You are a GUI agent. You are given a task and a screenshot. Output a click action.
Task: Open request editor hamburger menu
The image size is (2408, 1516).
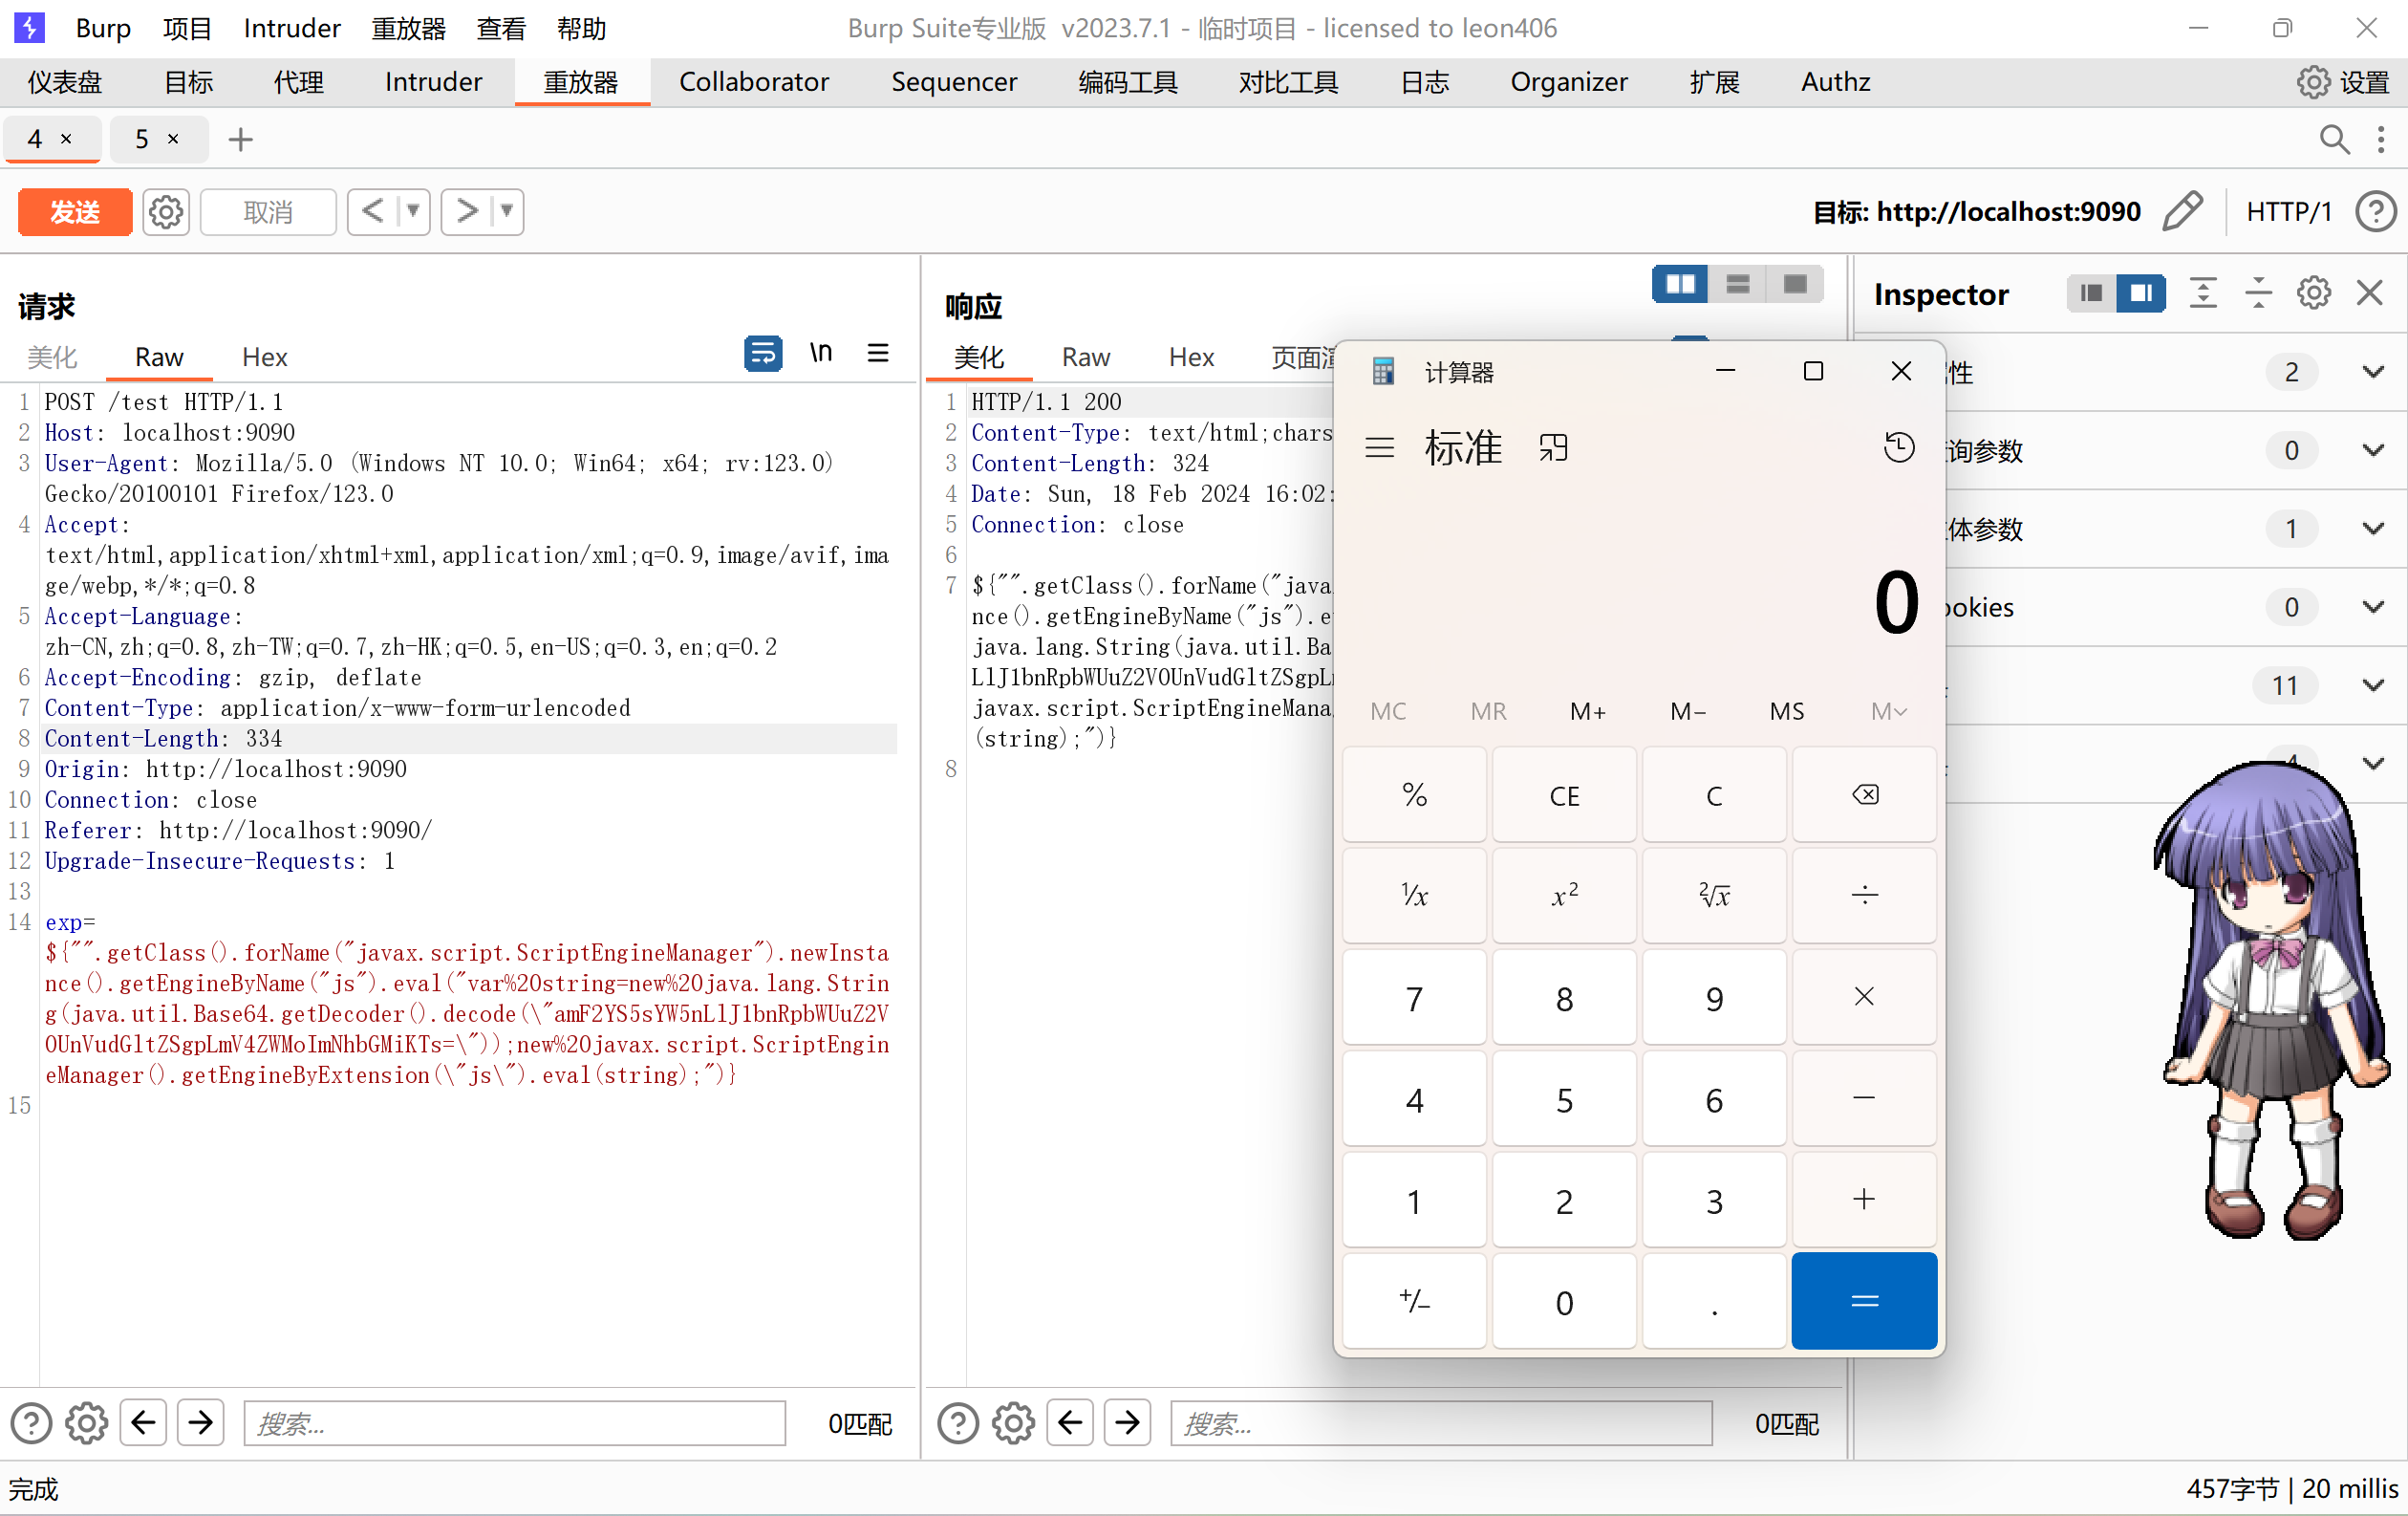point(877,353)
